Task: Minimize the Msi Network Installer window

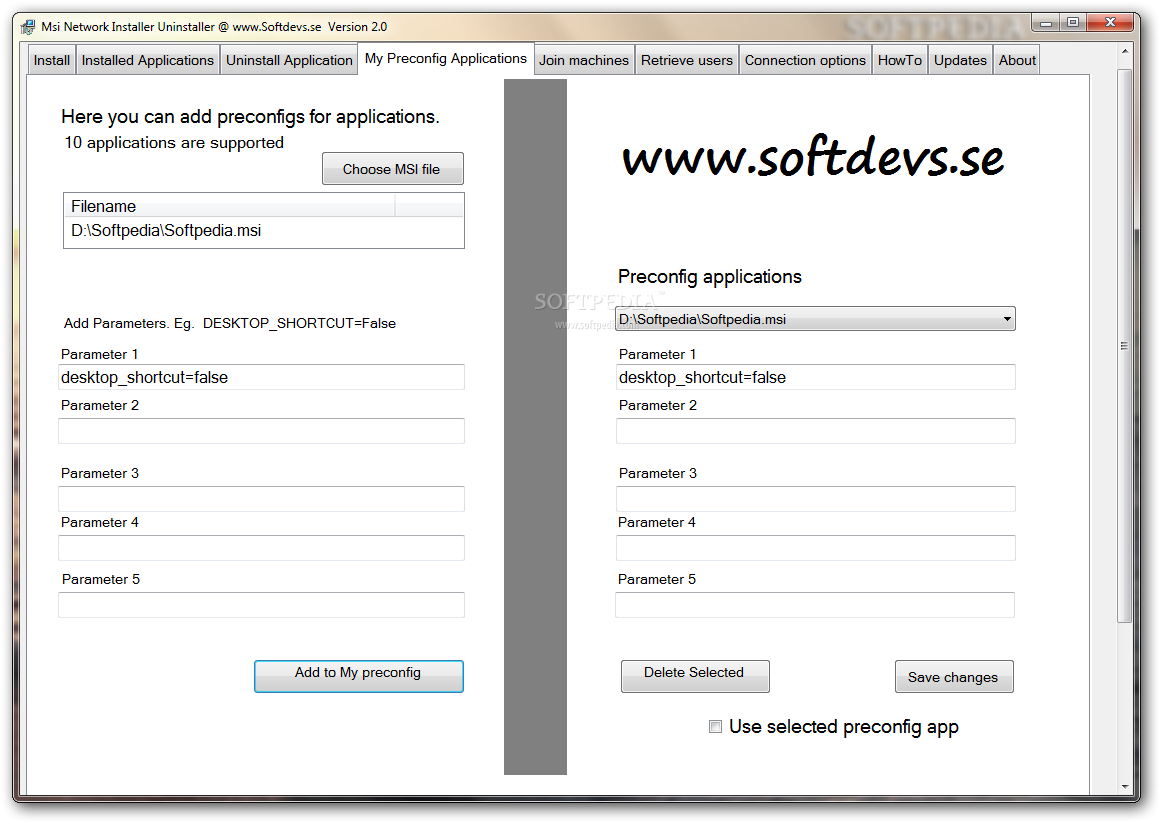Action: click(x=1045, y=23)
